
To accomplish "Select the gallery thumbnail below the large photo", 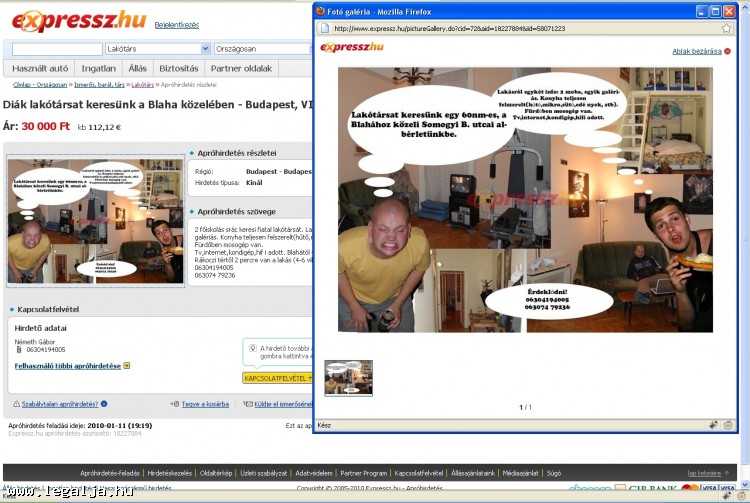I will click(x=348, y=377).
